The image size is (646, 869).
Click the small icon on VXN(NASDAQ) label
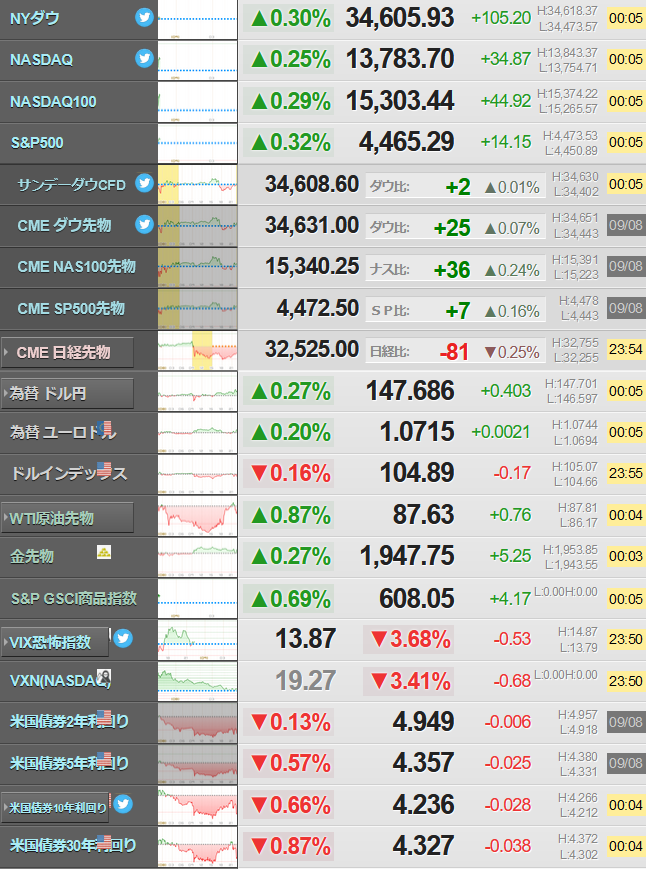(104, 676)
